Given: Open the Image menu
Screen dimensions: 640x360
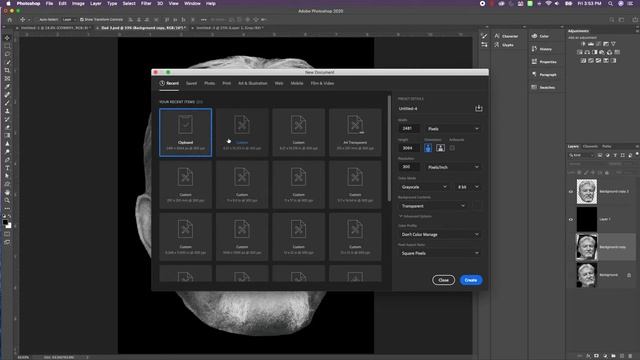Looking at the screenshot, I should 78,3.
